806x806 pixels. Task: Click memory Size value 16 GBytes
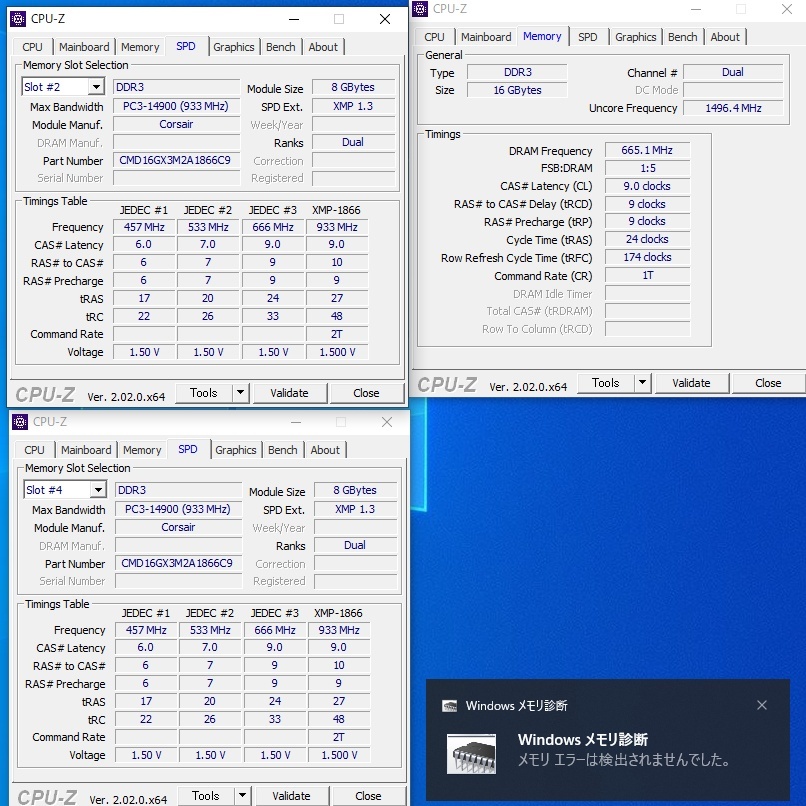tap(517, 90)
